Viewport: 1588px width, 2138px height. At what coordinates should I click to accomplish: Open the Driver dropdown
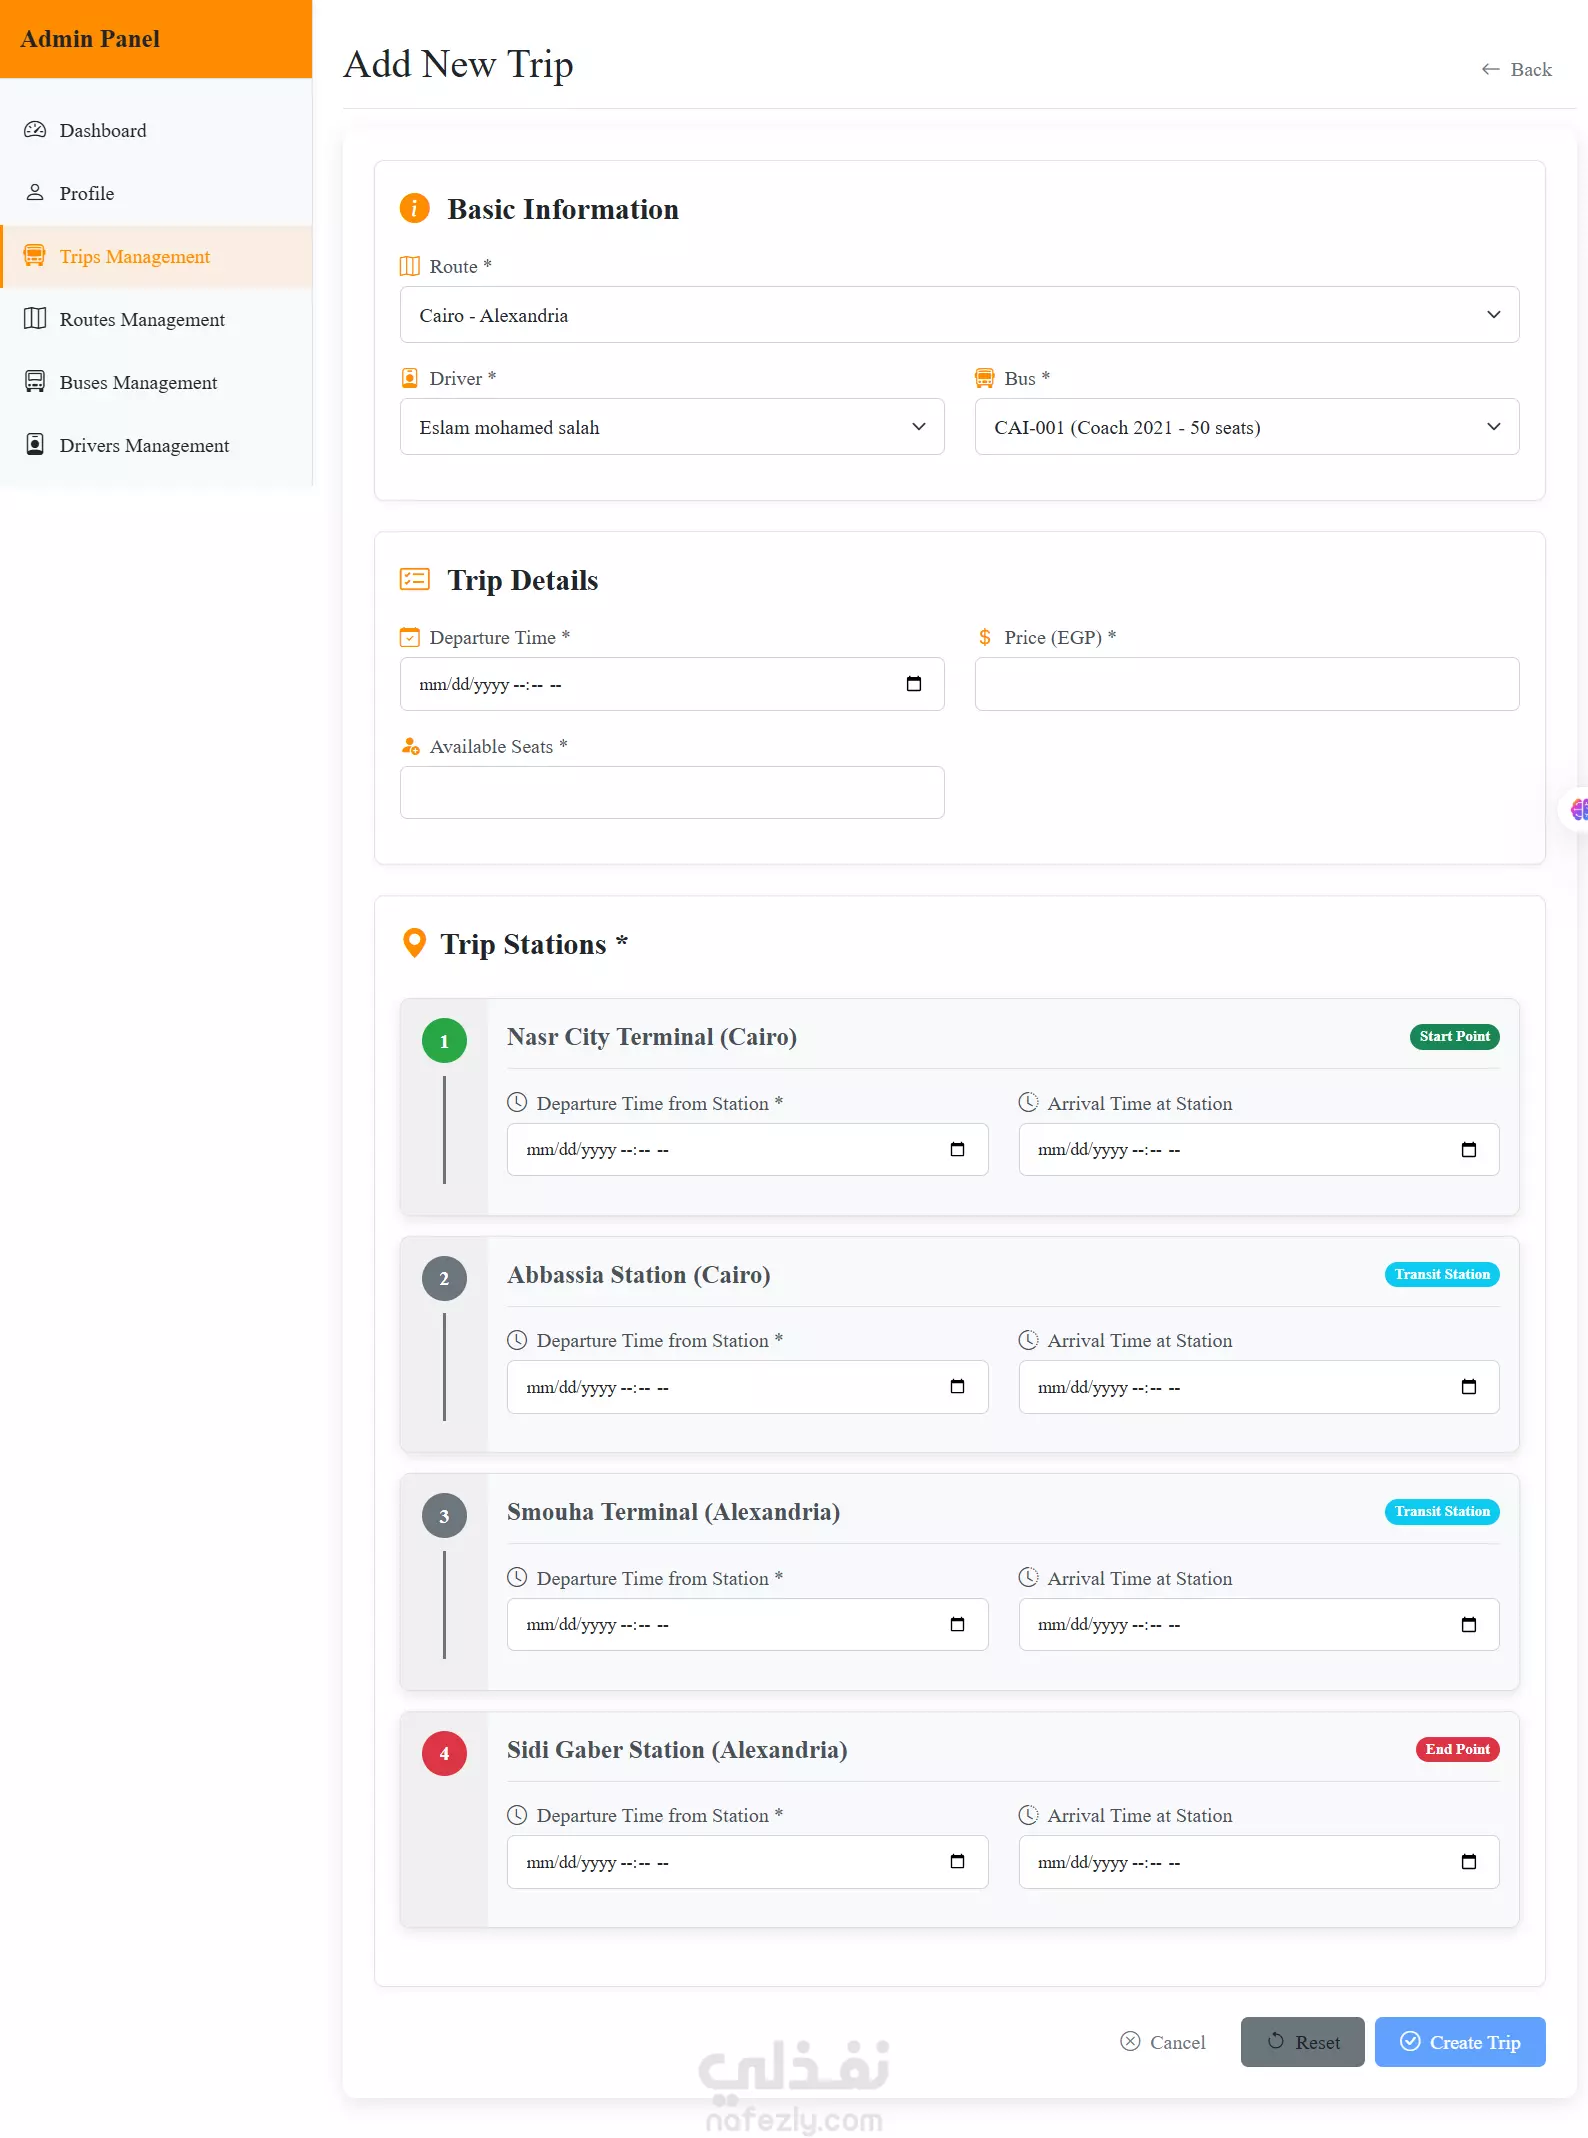(x=672, y=427)
